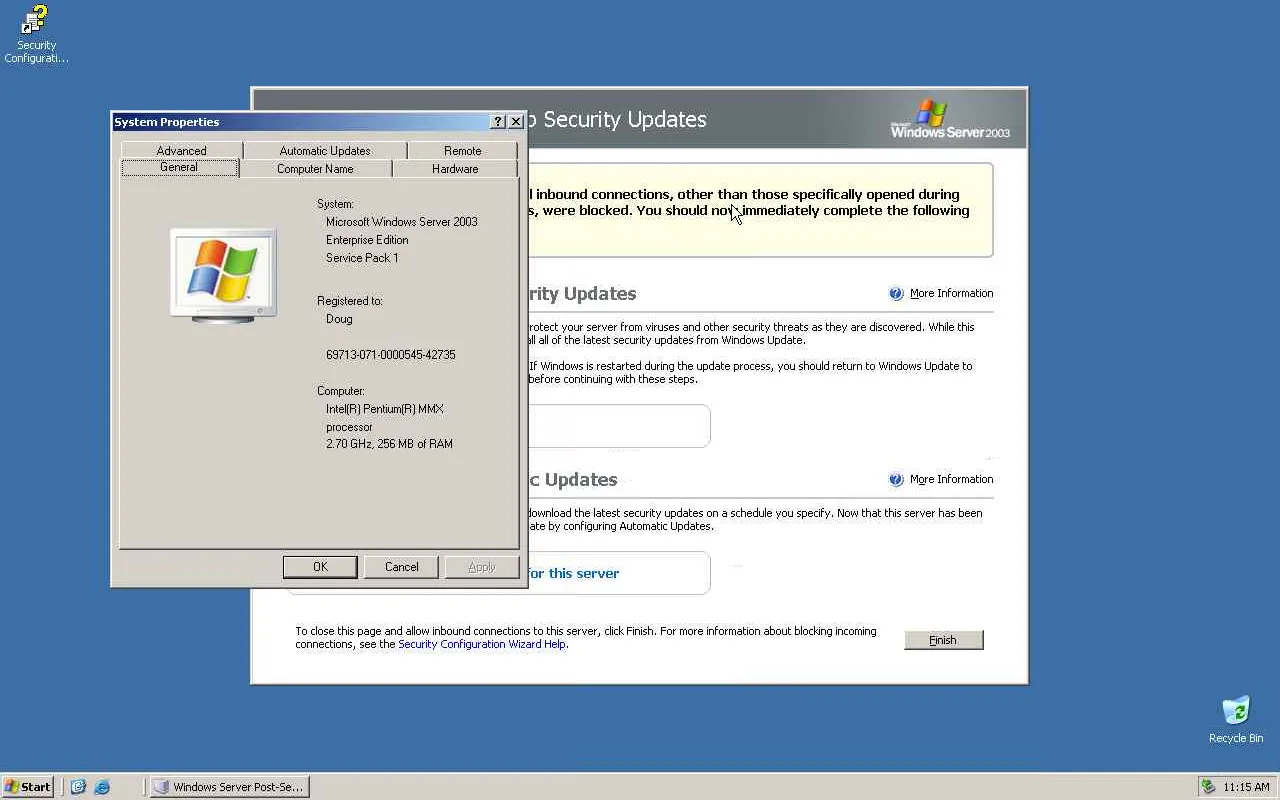Click the 'Enterprise Edition' text
1280x800 pixels.
tap(367, 240)
